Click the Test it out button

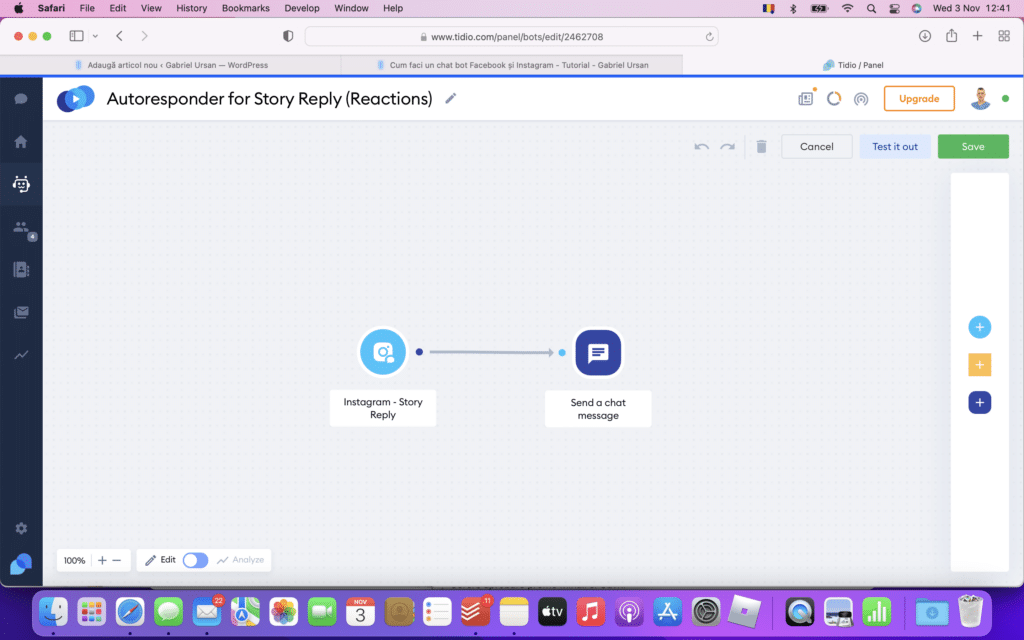(x=895, y=146)
